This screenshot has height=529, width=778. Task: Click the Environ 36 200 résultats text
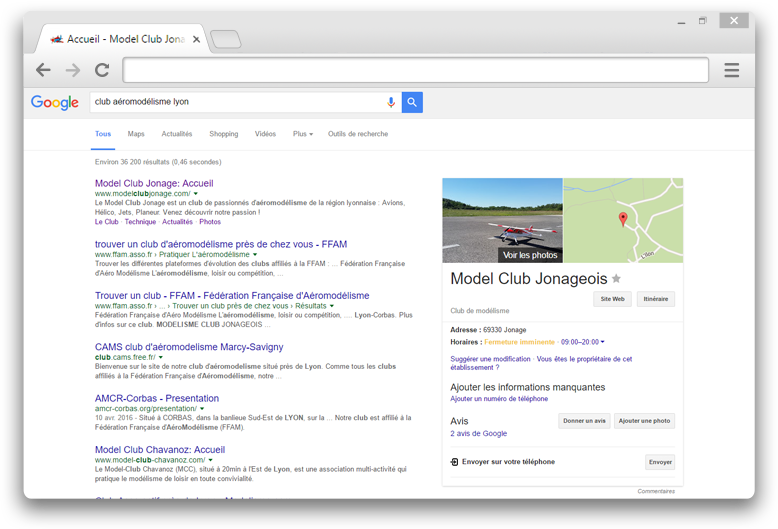click(158, 162)
